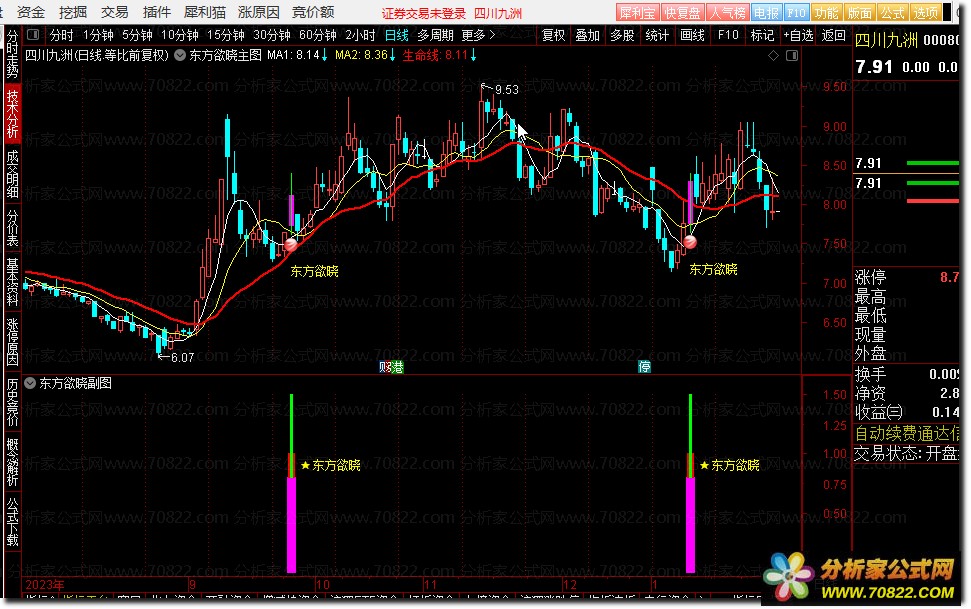The image size is (971, 609).
Task: Open the 交易 menu
Action: click(115, 12)
